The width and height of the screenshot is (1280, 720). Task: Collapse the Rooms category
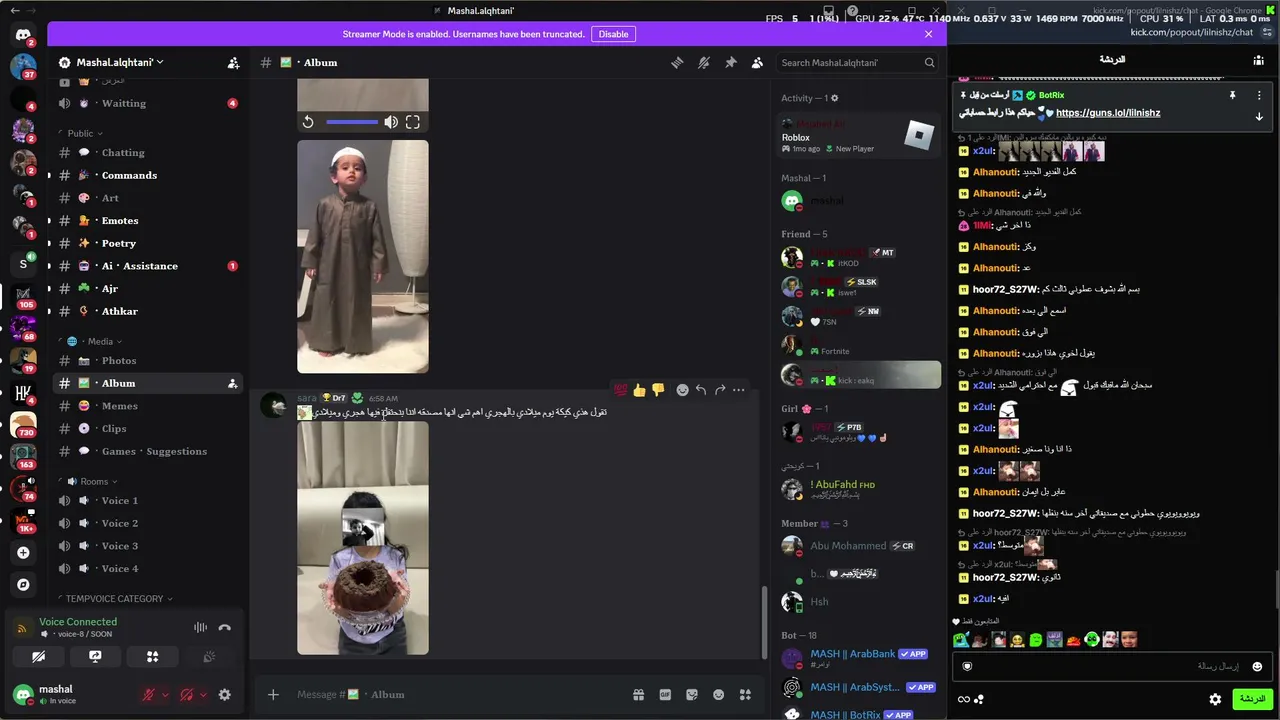coord(90,481)
